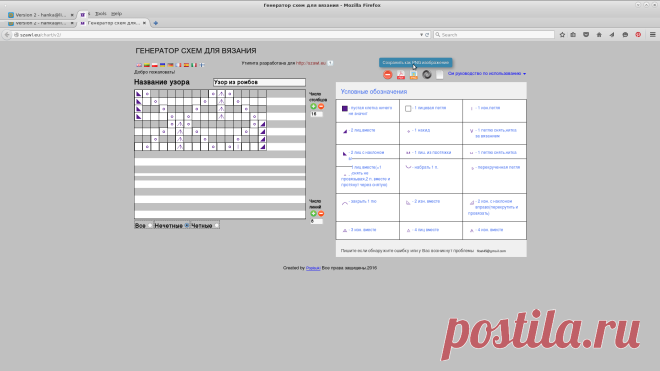Open a new browser tab
Image resolution: width=660 pixels, height=371 pixels.
[x=155, y=23]
